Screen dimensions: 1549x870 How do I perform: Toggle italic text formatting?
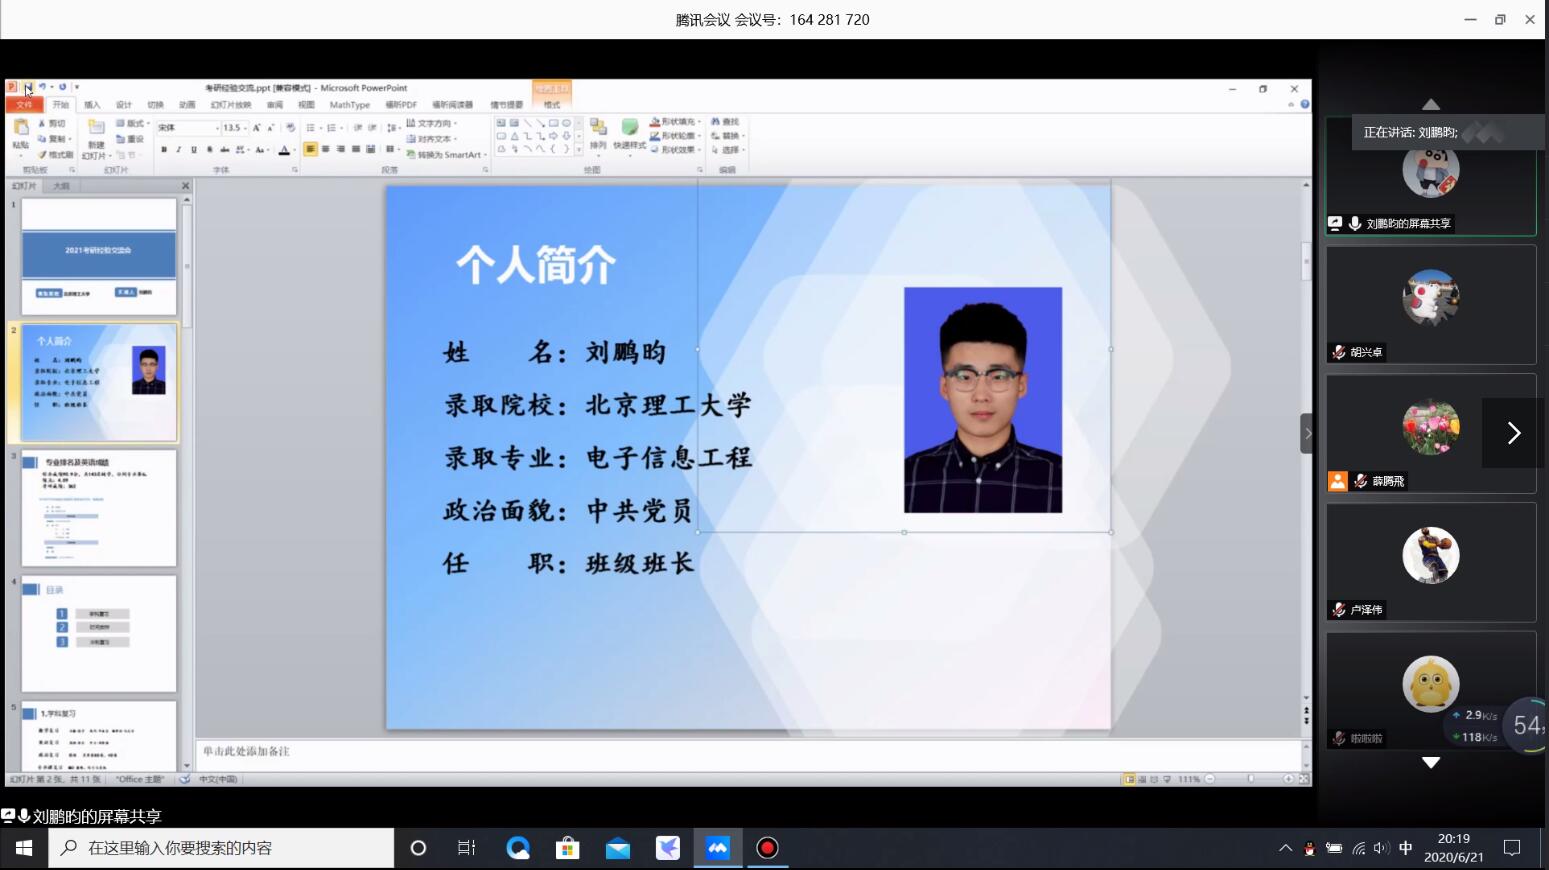click(179, 150)
